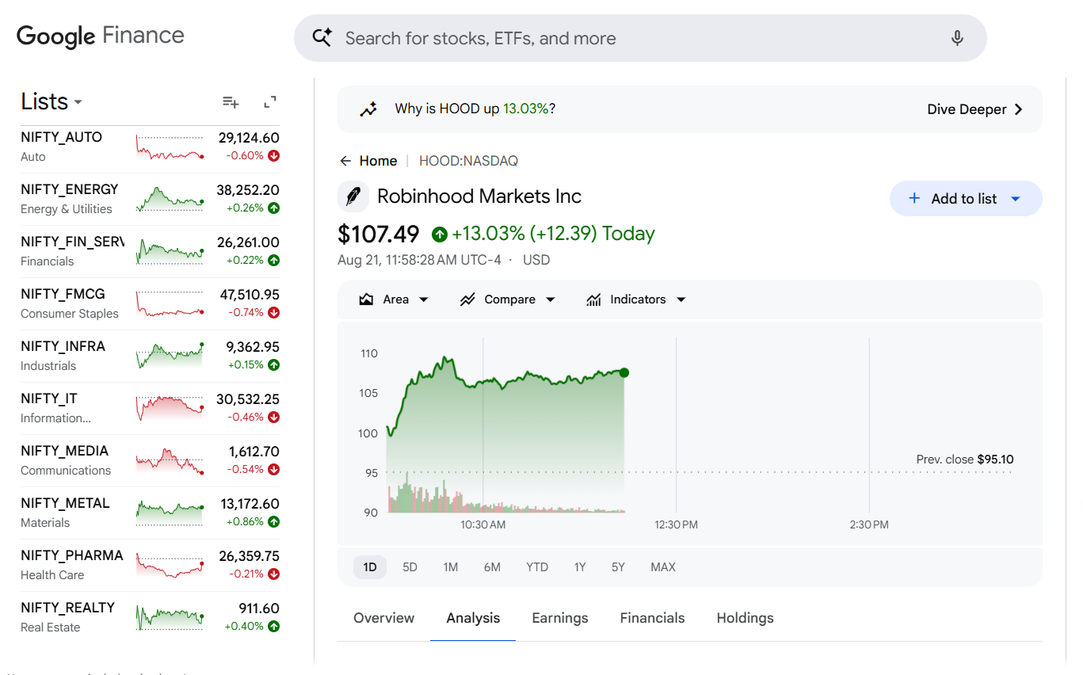1083x675 pixels.
Task: Select the 1D time range
Action: click(370, 567)
